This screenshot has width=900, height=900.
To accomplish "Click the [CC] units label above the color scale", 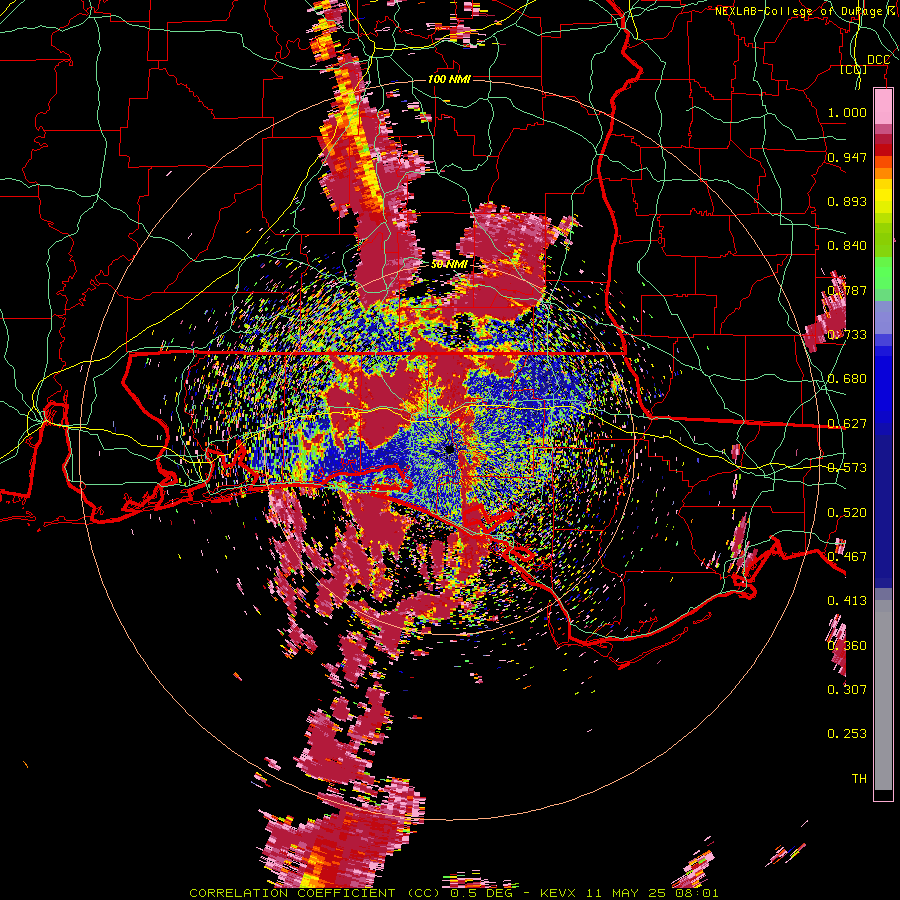I will [853, 69].
